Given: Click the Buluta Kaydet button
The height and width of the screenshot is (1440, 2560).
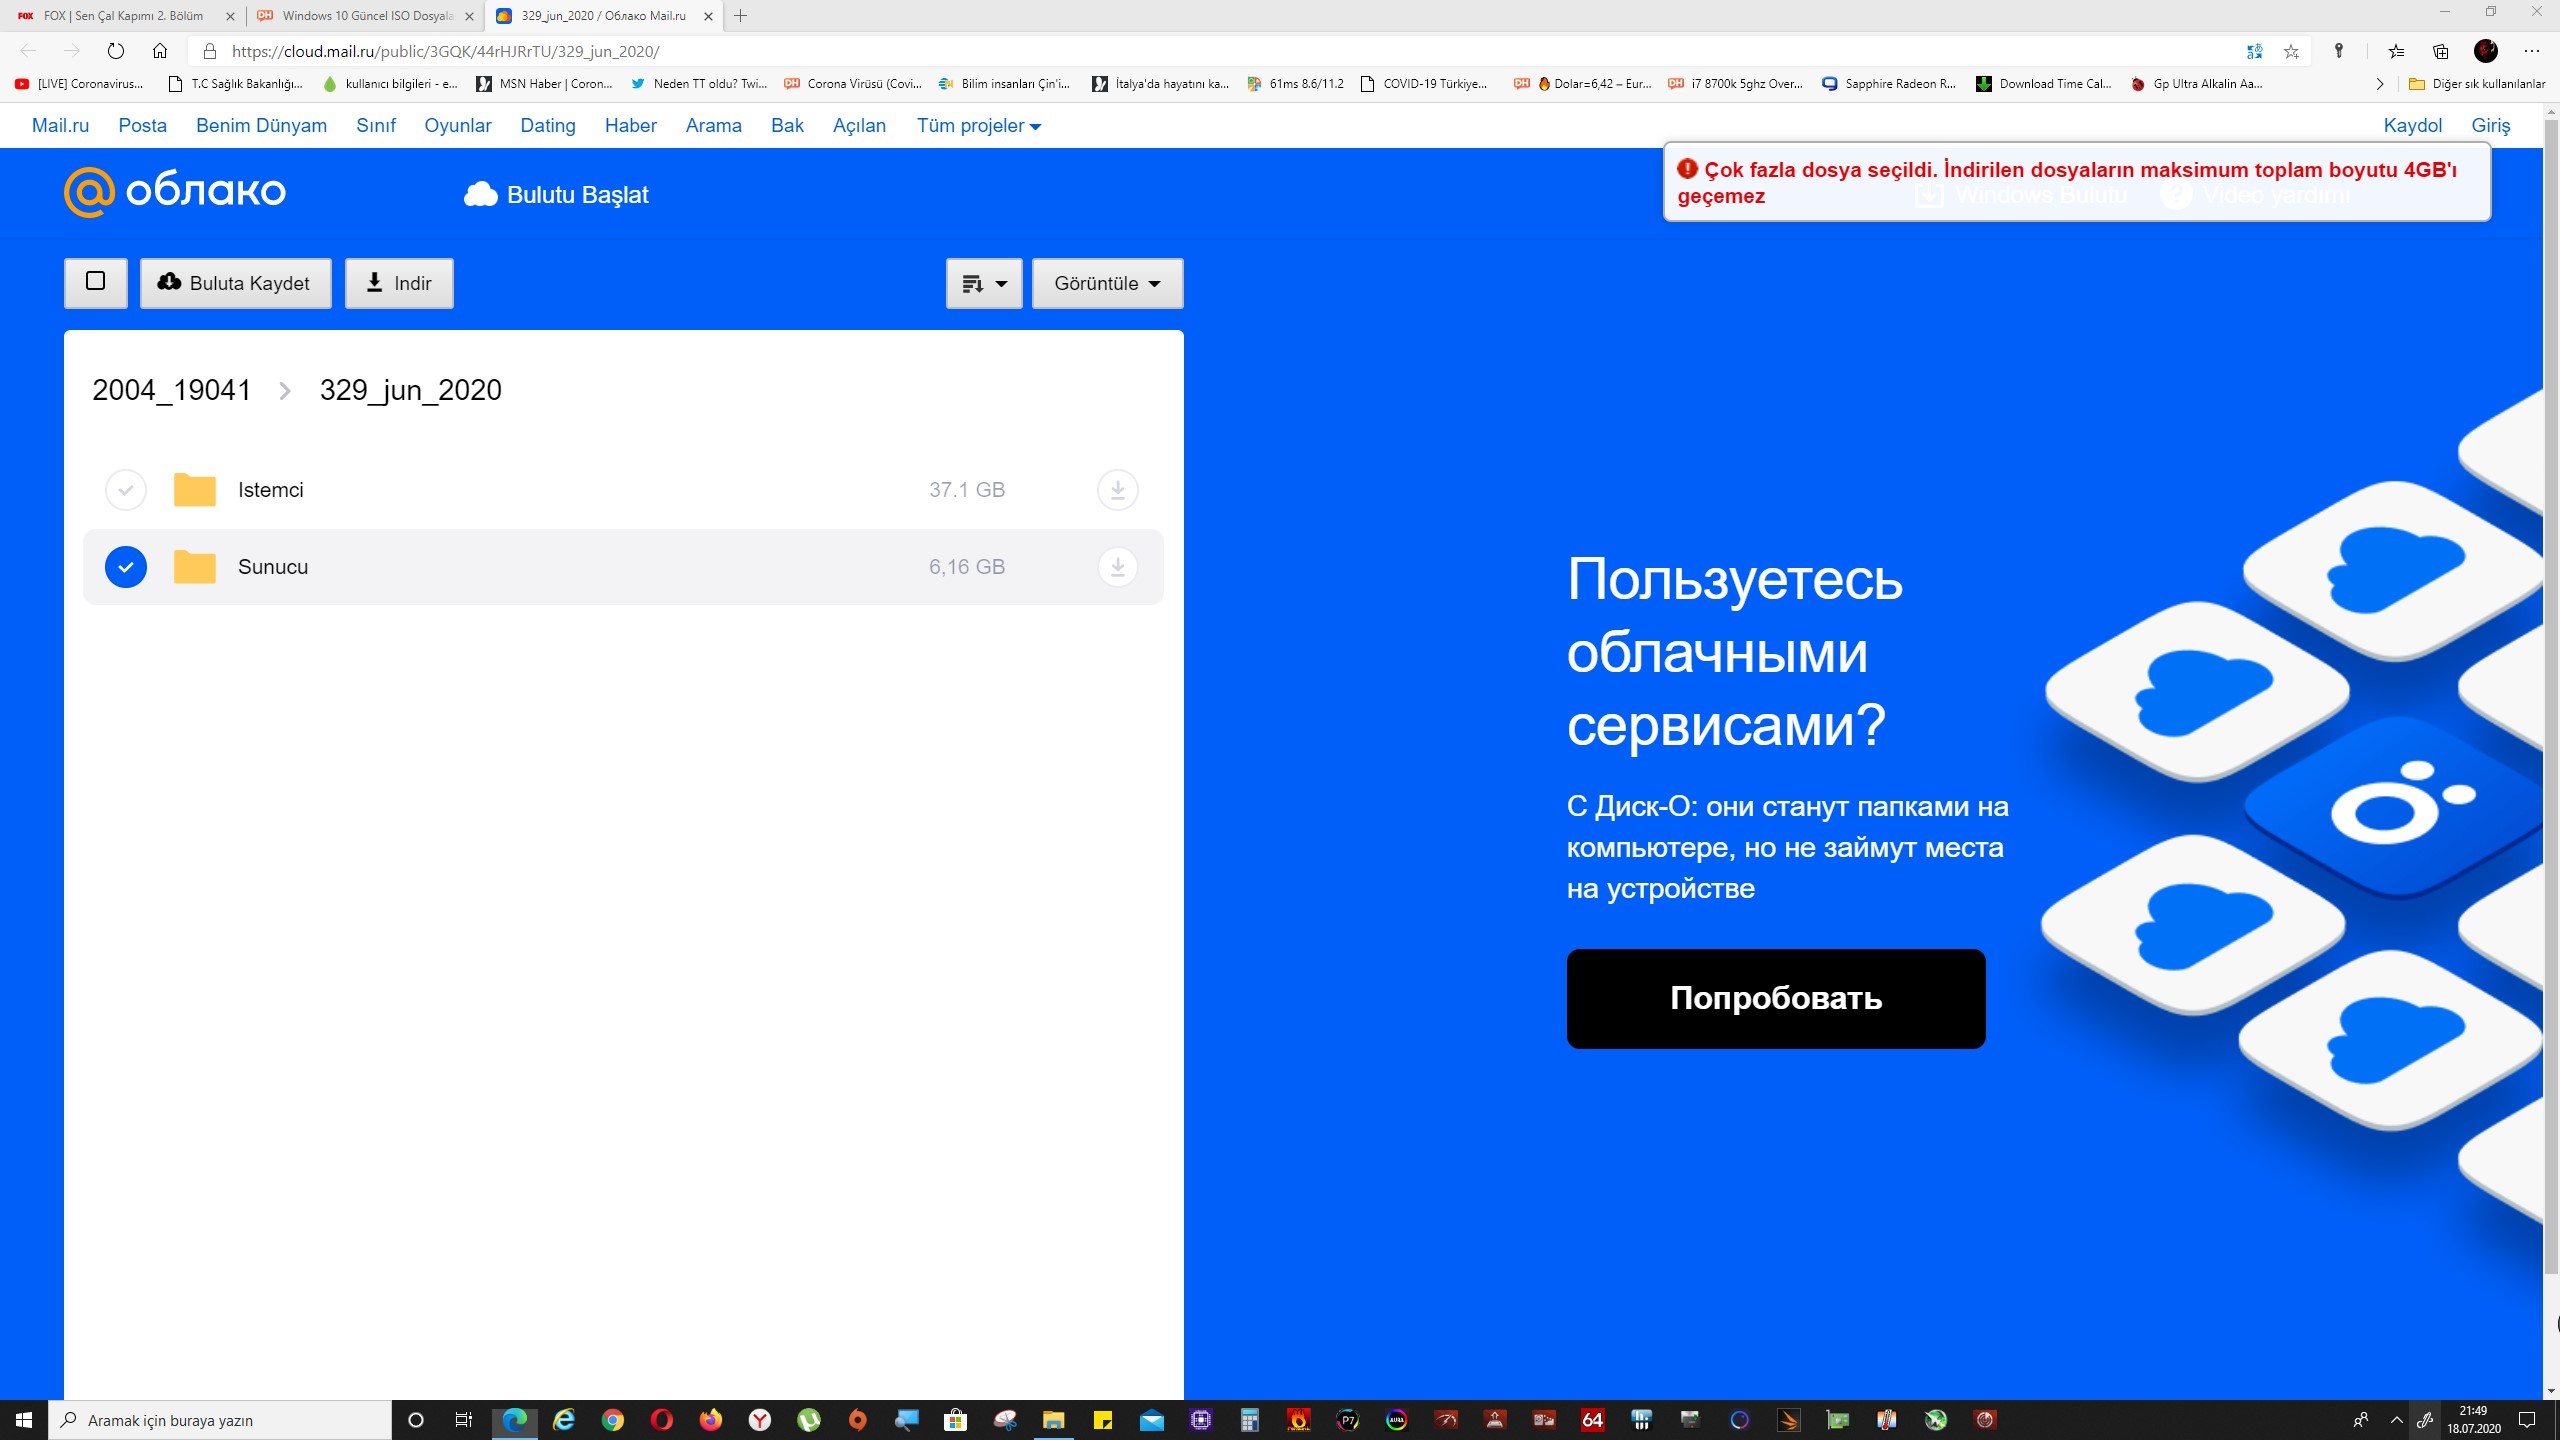Looking at the screenshot, I should [235, 283].
